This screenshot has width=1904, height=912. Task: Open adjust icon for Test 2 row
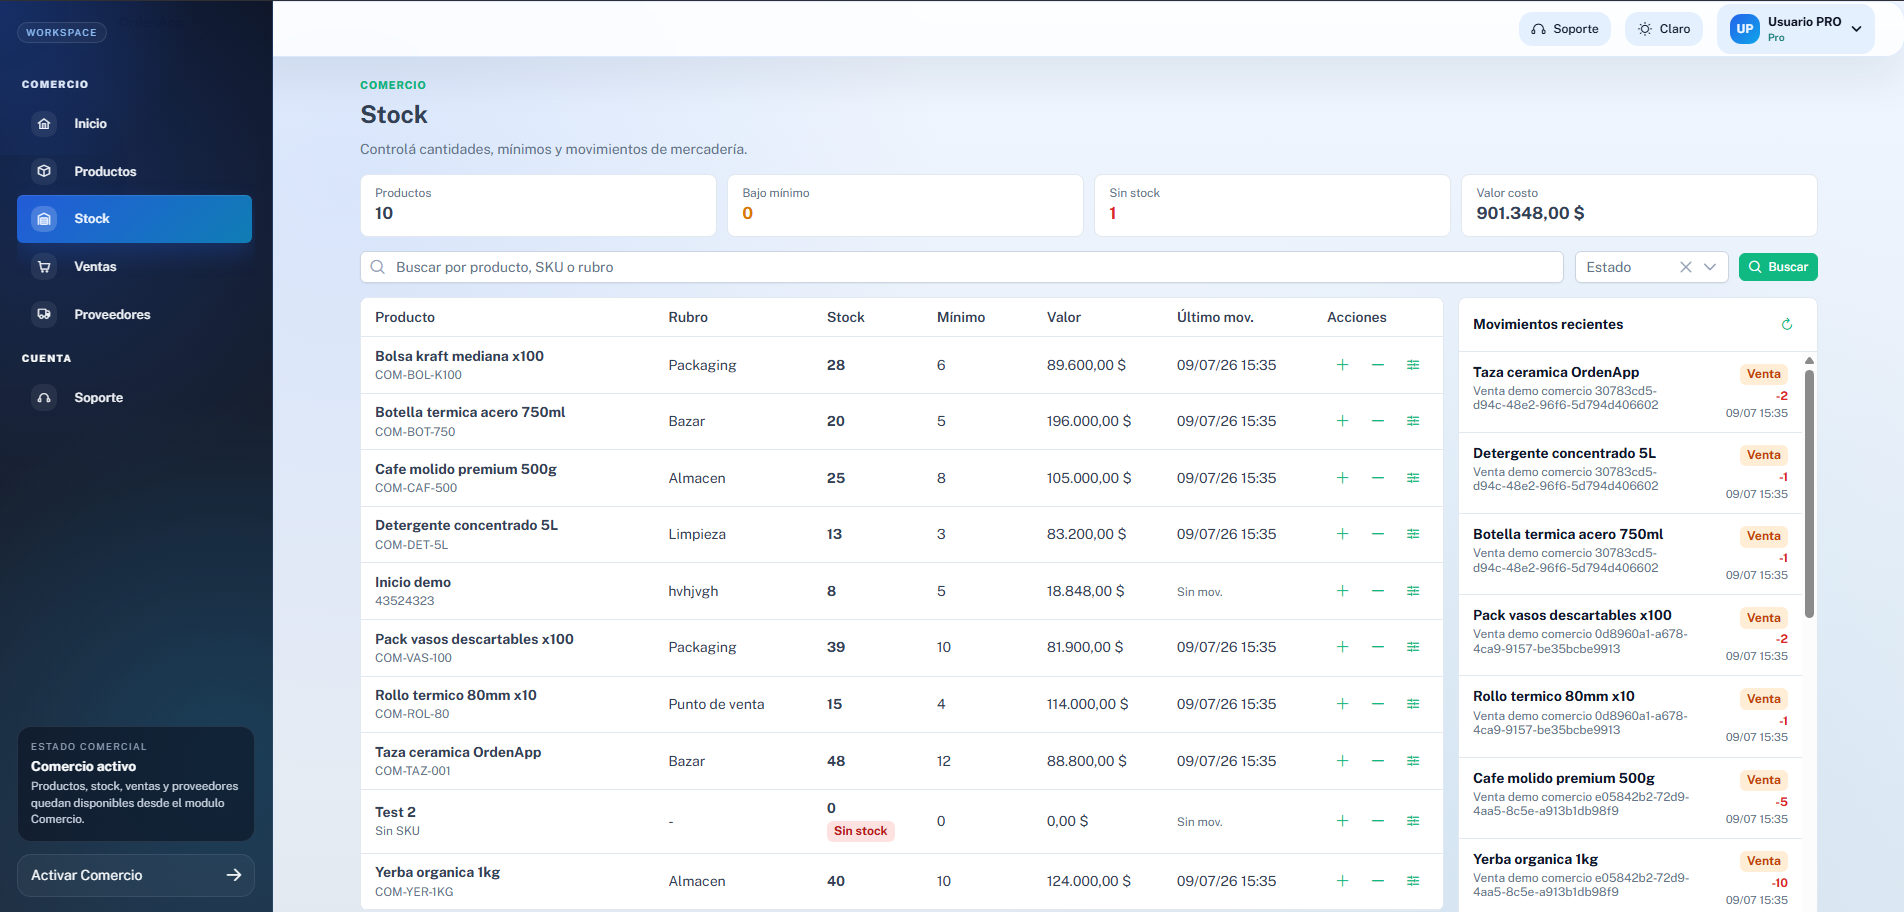(1413, 821)
